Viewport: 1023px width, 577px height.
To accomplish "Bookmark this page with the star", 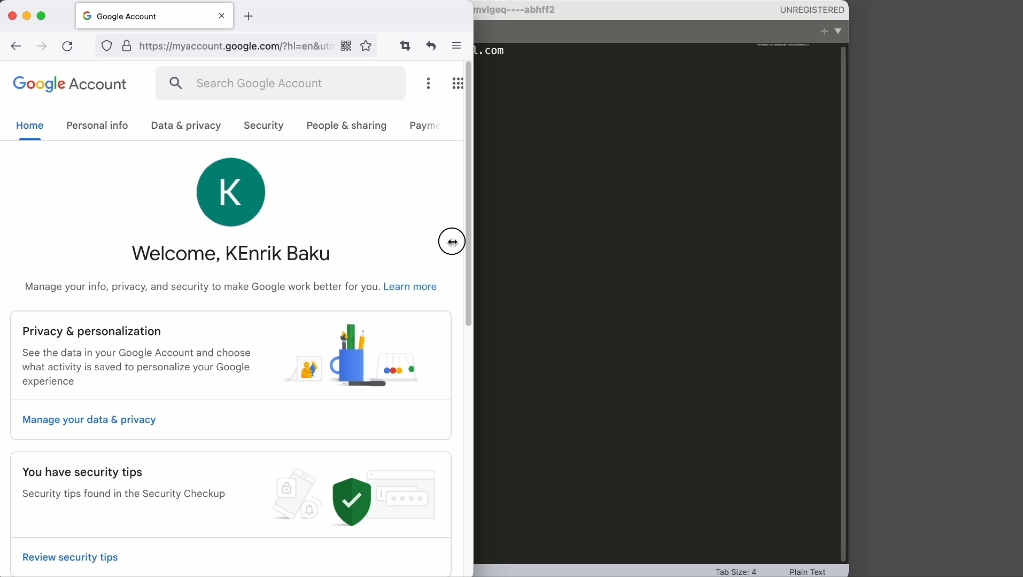I will [366, 46].
